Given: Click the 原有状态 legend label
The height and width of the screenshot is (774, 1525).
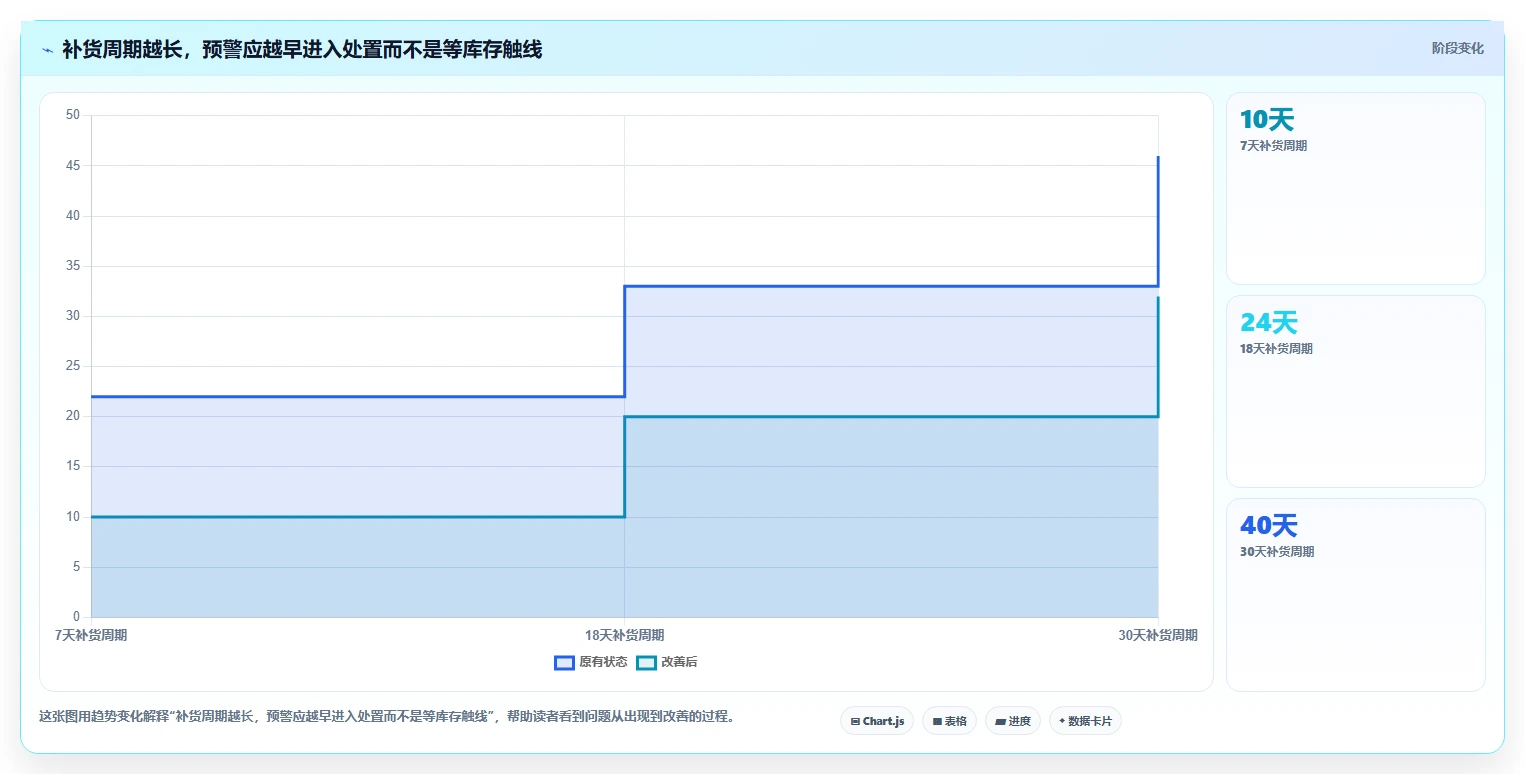Looking at the screenshot, I should coord(603,662).
